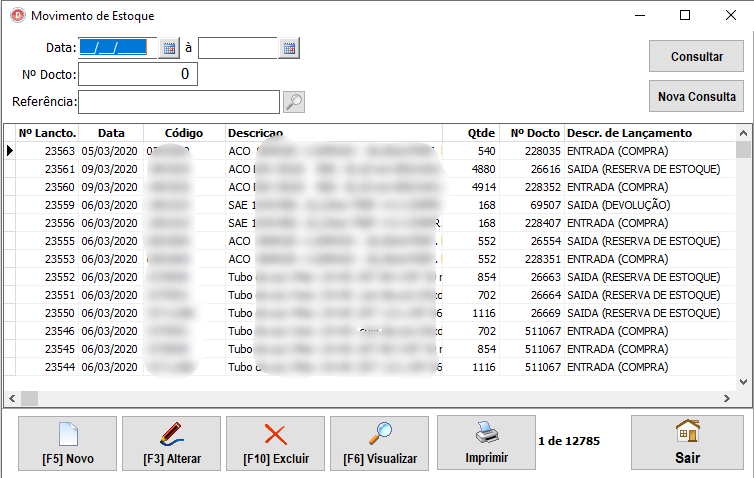
Task: Focus the start Data input field
Action: pyautogui.click(x=118, y=48)
